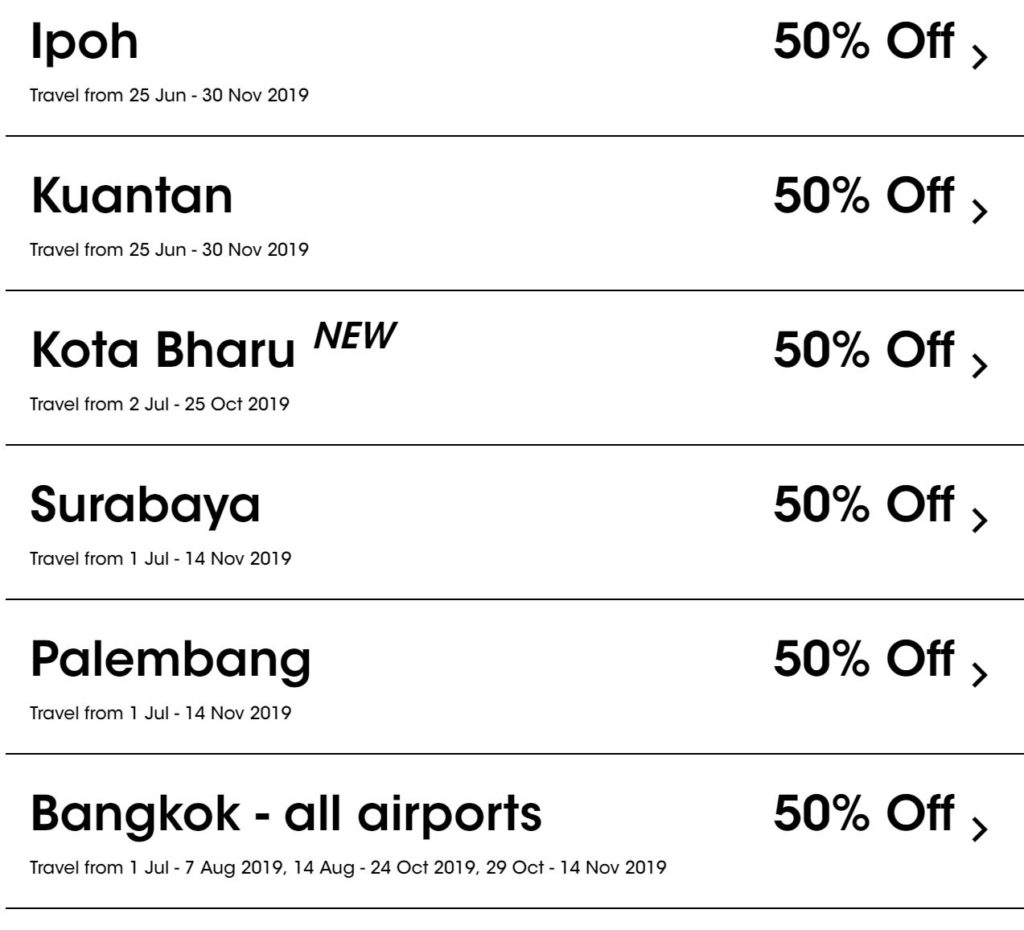Expand the Kuantan deal chevron

[x=979, y=210]
